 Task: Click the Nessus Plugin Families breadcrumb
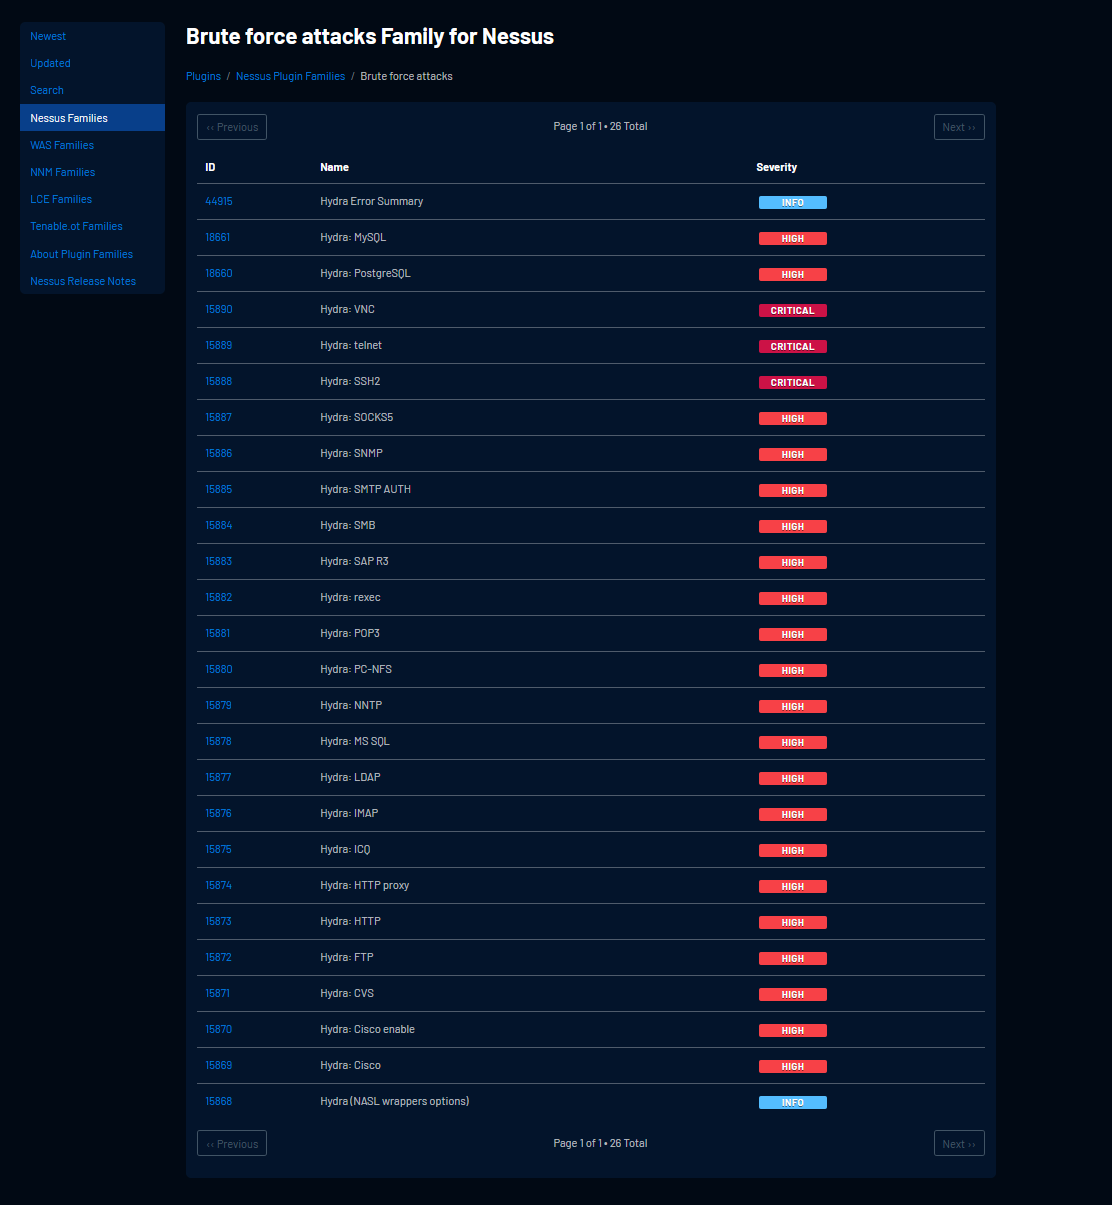coord(290,76)
